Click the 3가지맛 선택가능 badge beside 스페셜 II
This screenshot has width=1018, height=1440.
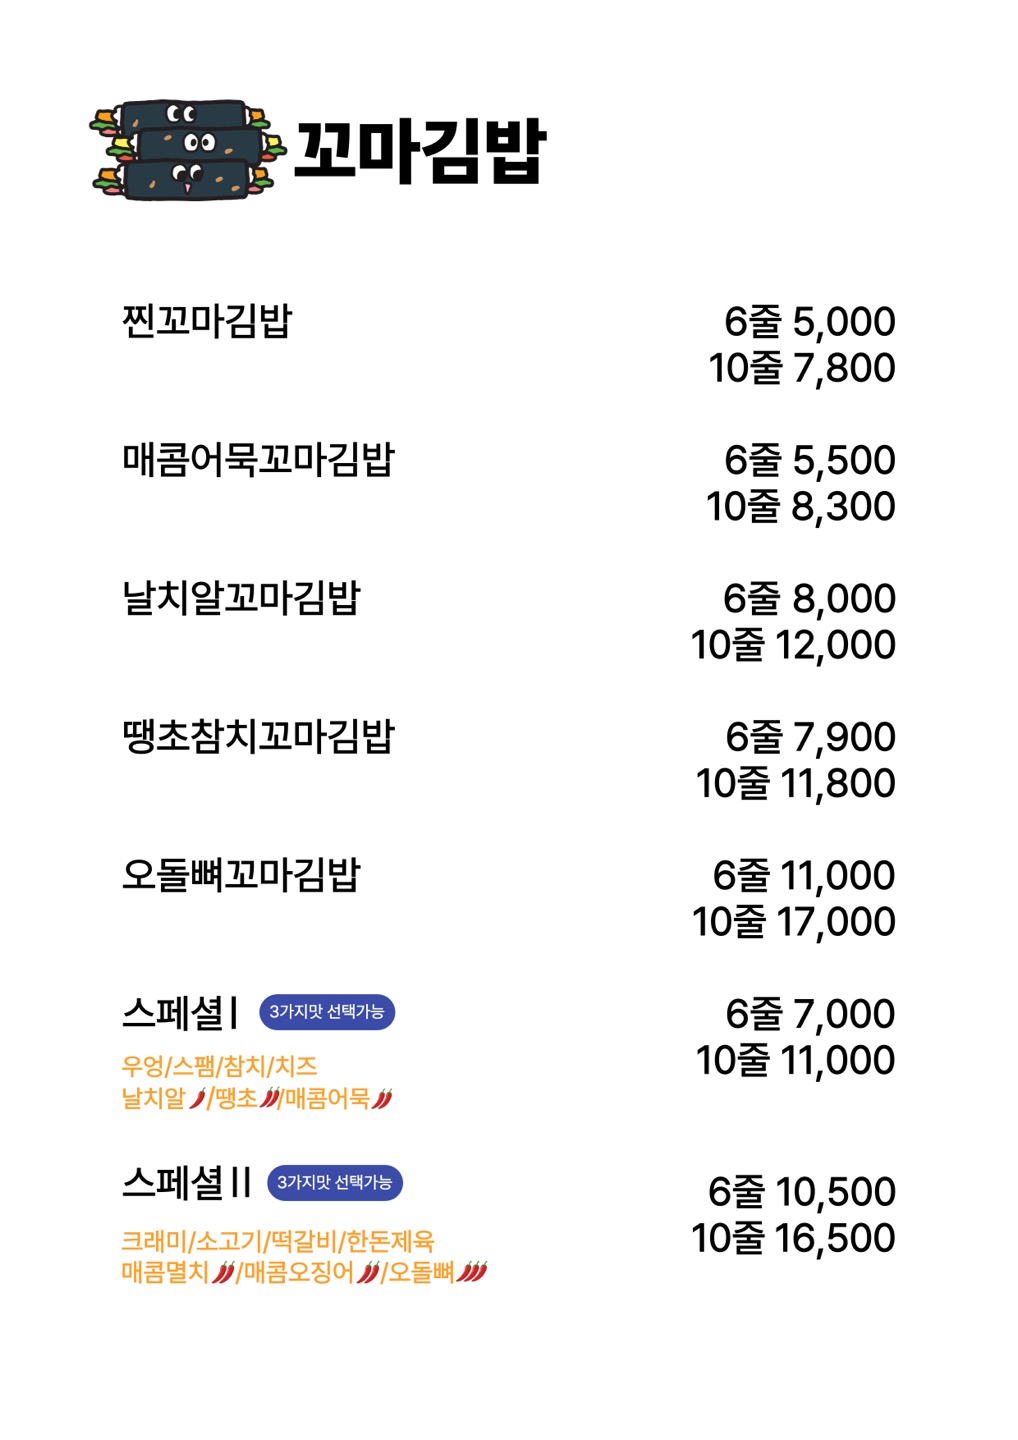pyautogui.click(x=334, y=1182)
